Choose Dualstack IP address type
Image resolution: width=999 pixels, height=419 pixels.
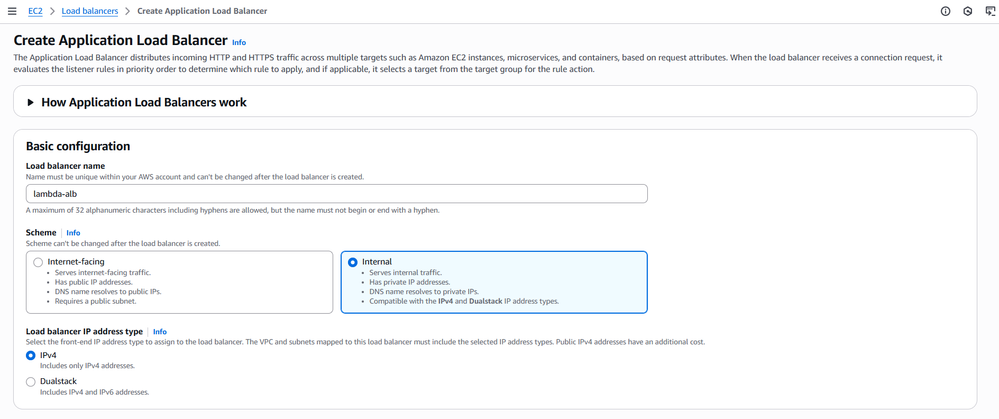click(31, 381)
